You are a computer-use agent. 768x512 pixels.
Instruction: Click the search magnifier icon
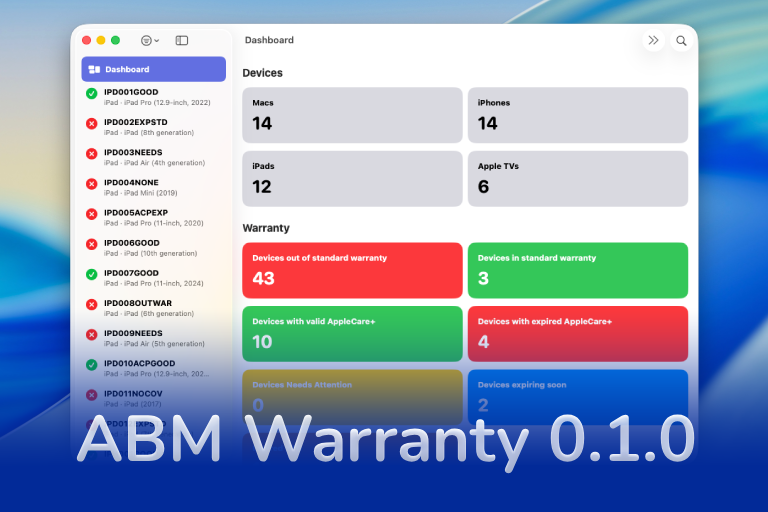(681, 41)
